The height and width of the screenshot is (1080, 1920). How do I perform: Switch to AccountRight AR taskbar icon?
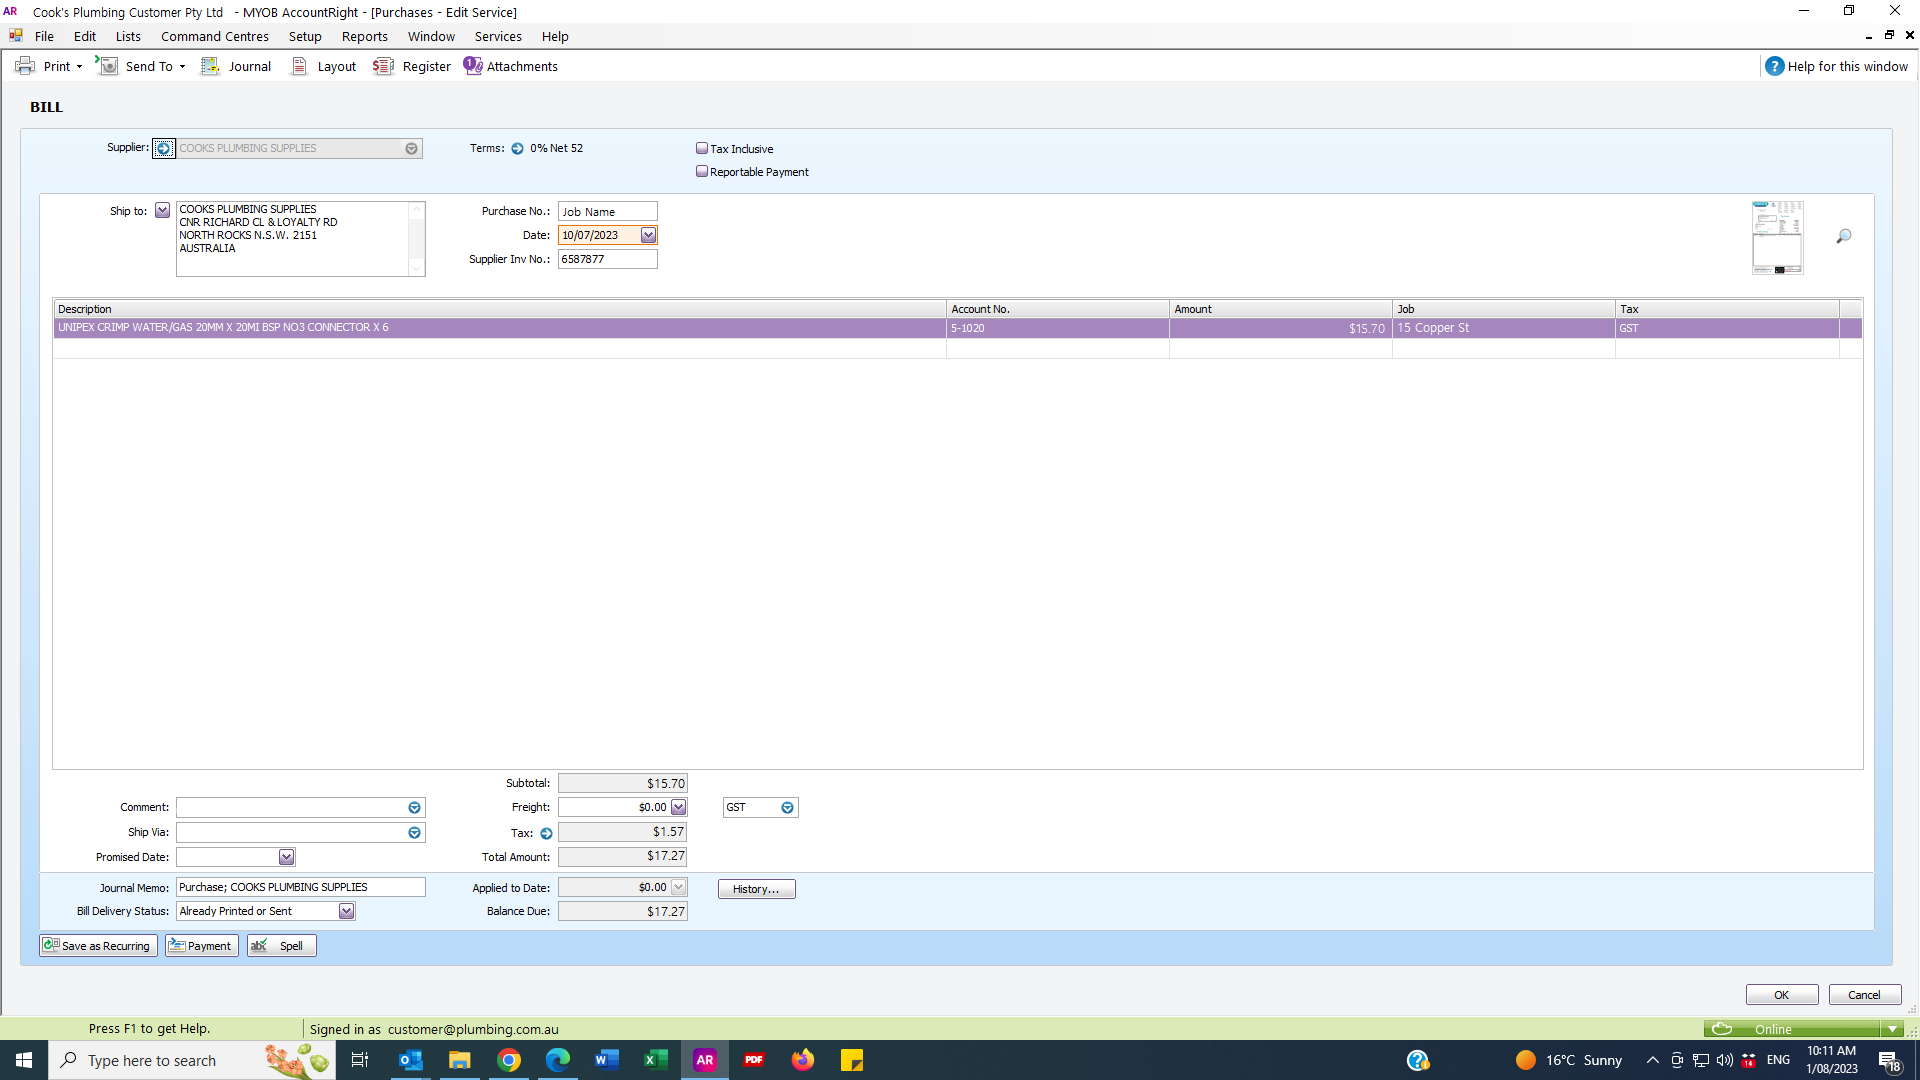pyautogui.click(x=705, y=1060)
